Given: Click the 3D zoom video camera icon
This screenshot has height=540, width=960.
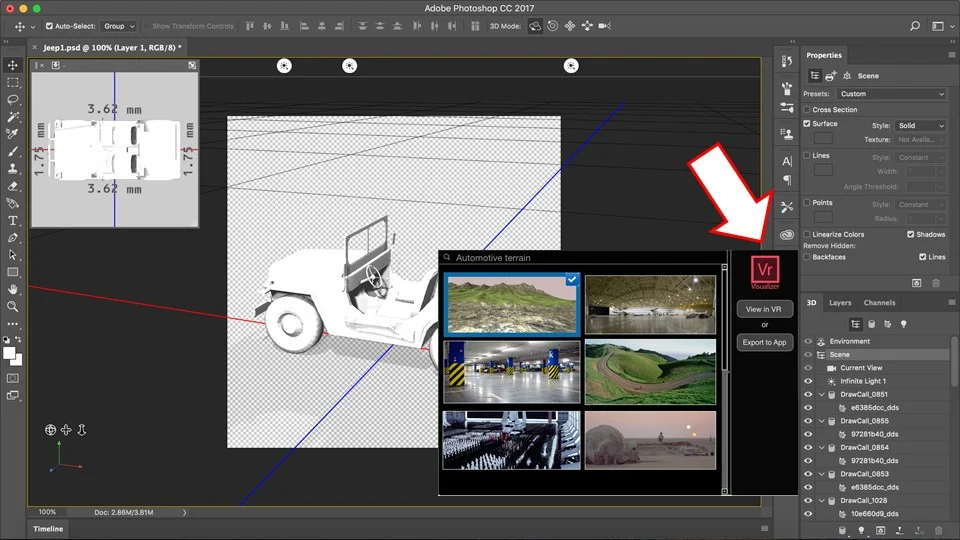Looking at the screenshot, I should pyautogui.click(x=604, y=26).
